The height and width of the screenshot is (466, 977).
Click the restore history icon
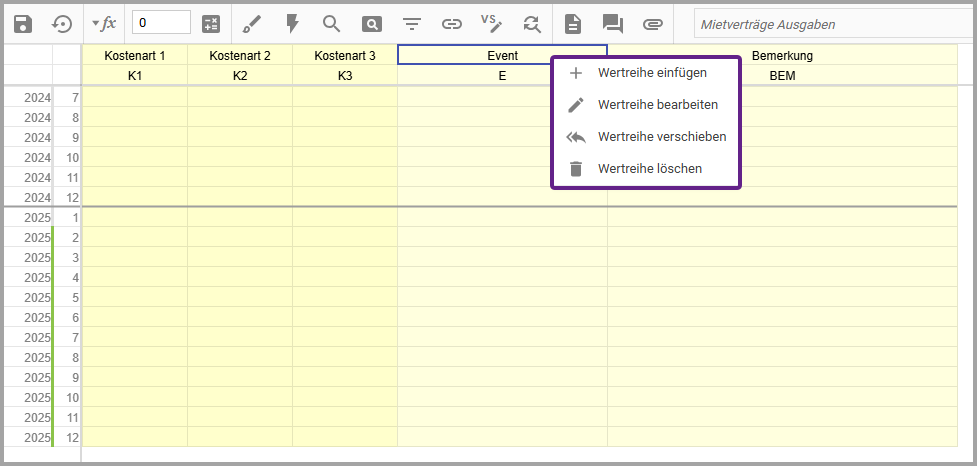(62, 23)
